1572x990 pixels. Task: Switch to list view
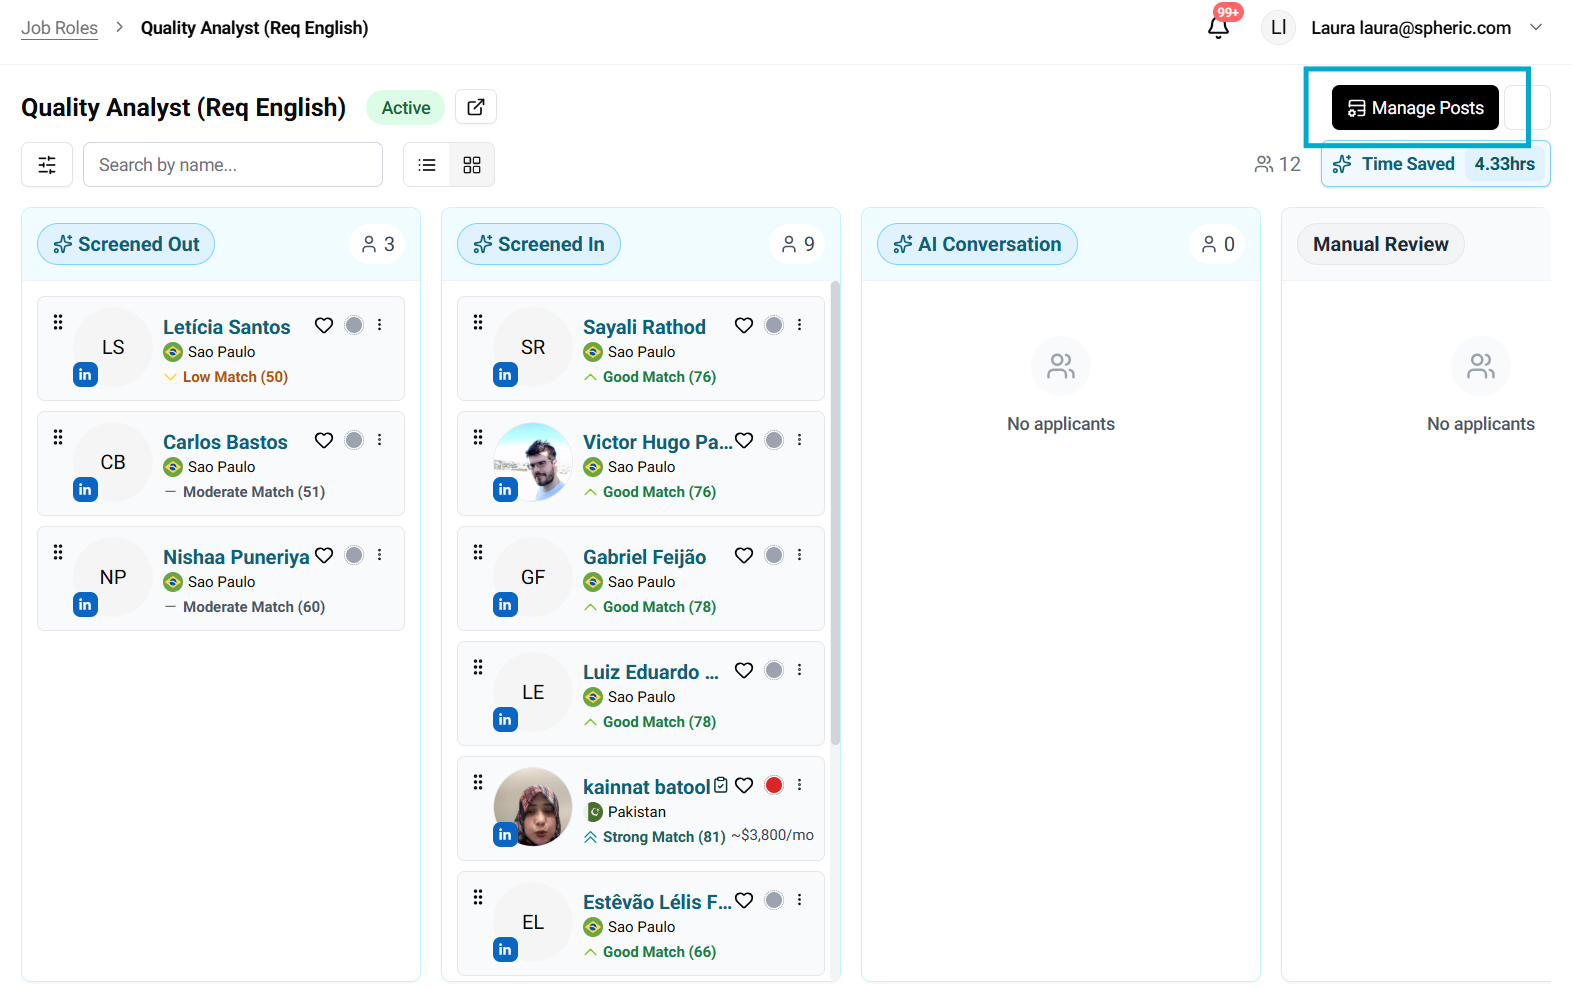(x=427, y=165)
